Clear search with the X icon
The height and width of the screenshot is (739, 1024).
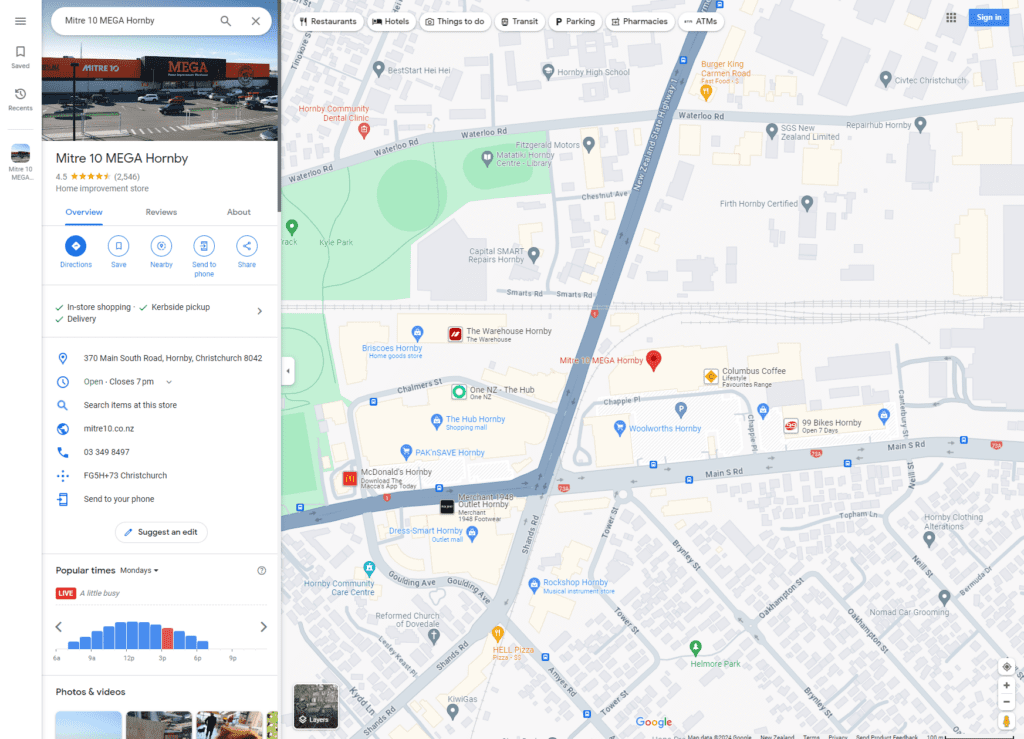click(x=256, y=21)
